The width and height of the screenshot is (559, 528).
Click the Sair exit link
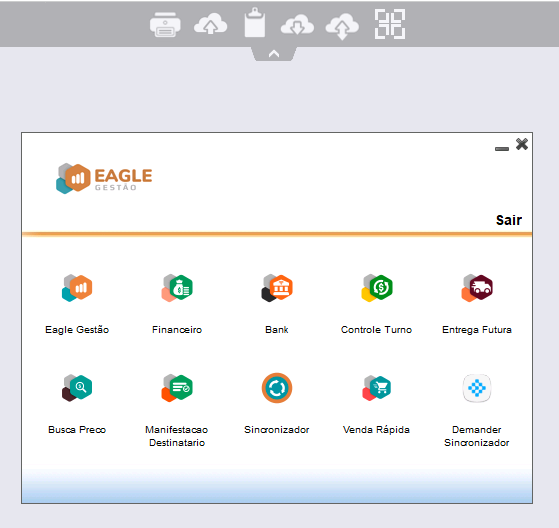[x=509, y=220]
